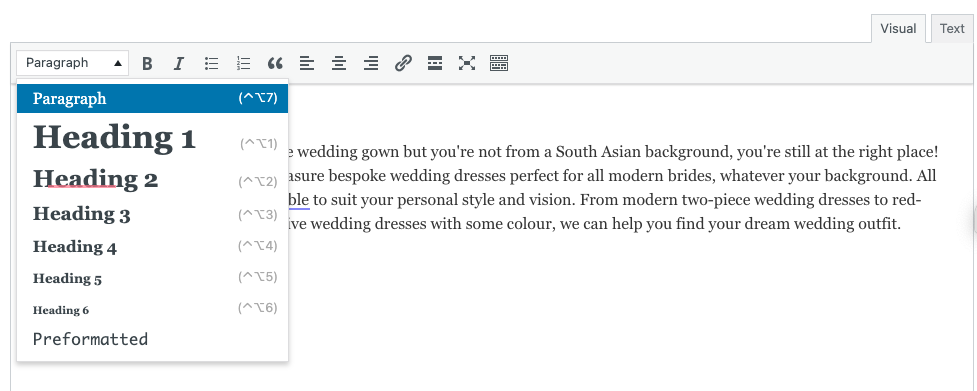Insert a numbered list

click(x=244, y=63)
